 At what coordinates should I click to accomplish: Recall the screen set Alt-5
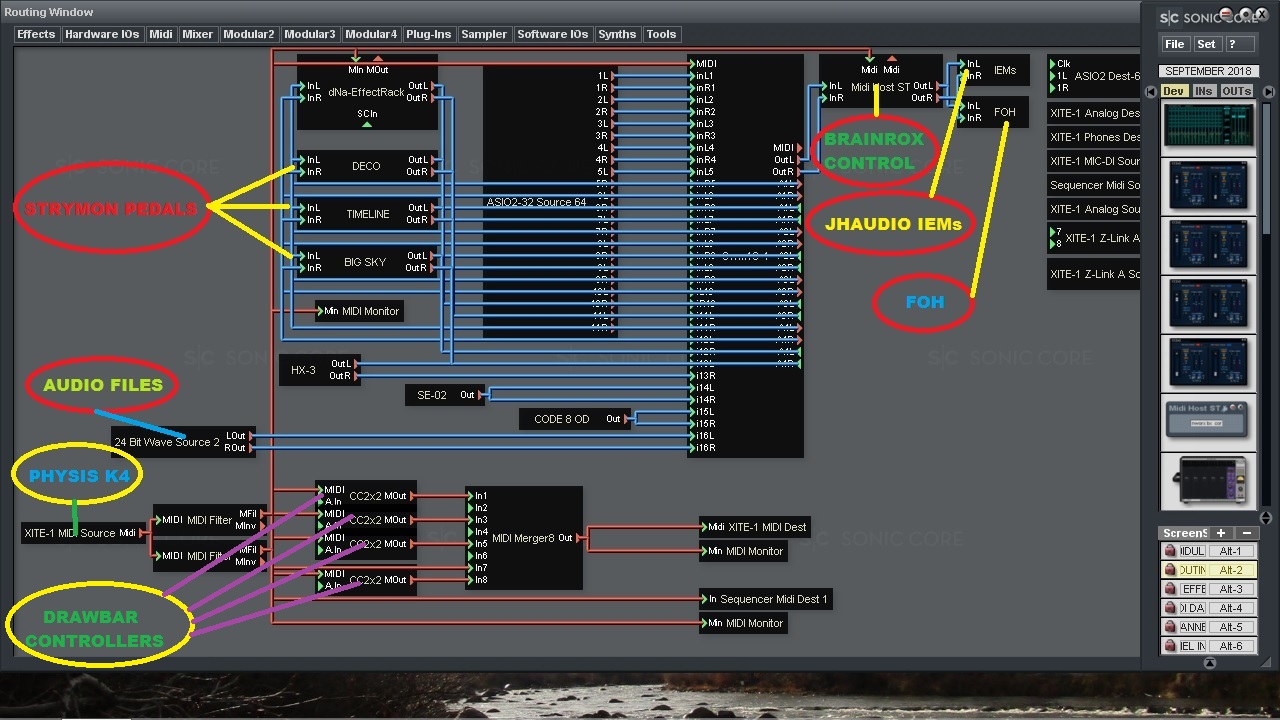point(1230,627)
